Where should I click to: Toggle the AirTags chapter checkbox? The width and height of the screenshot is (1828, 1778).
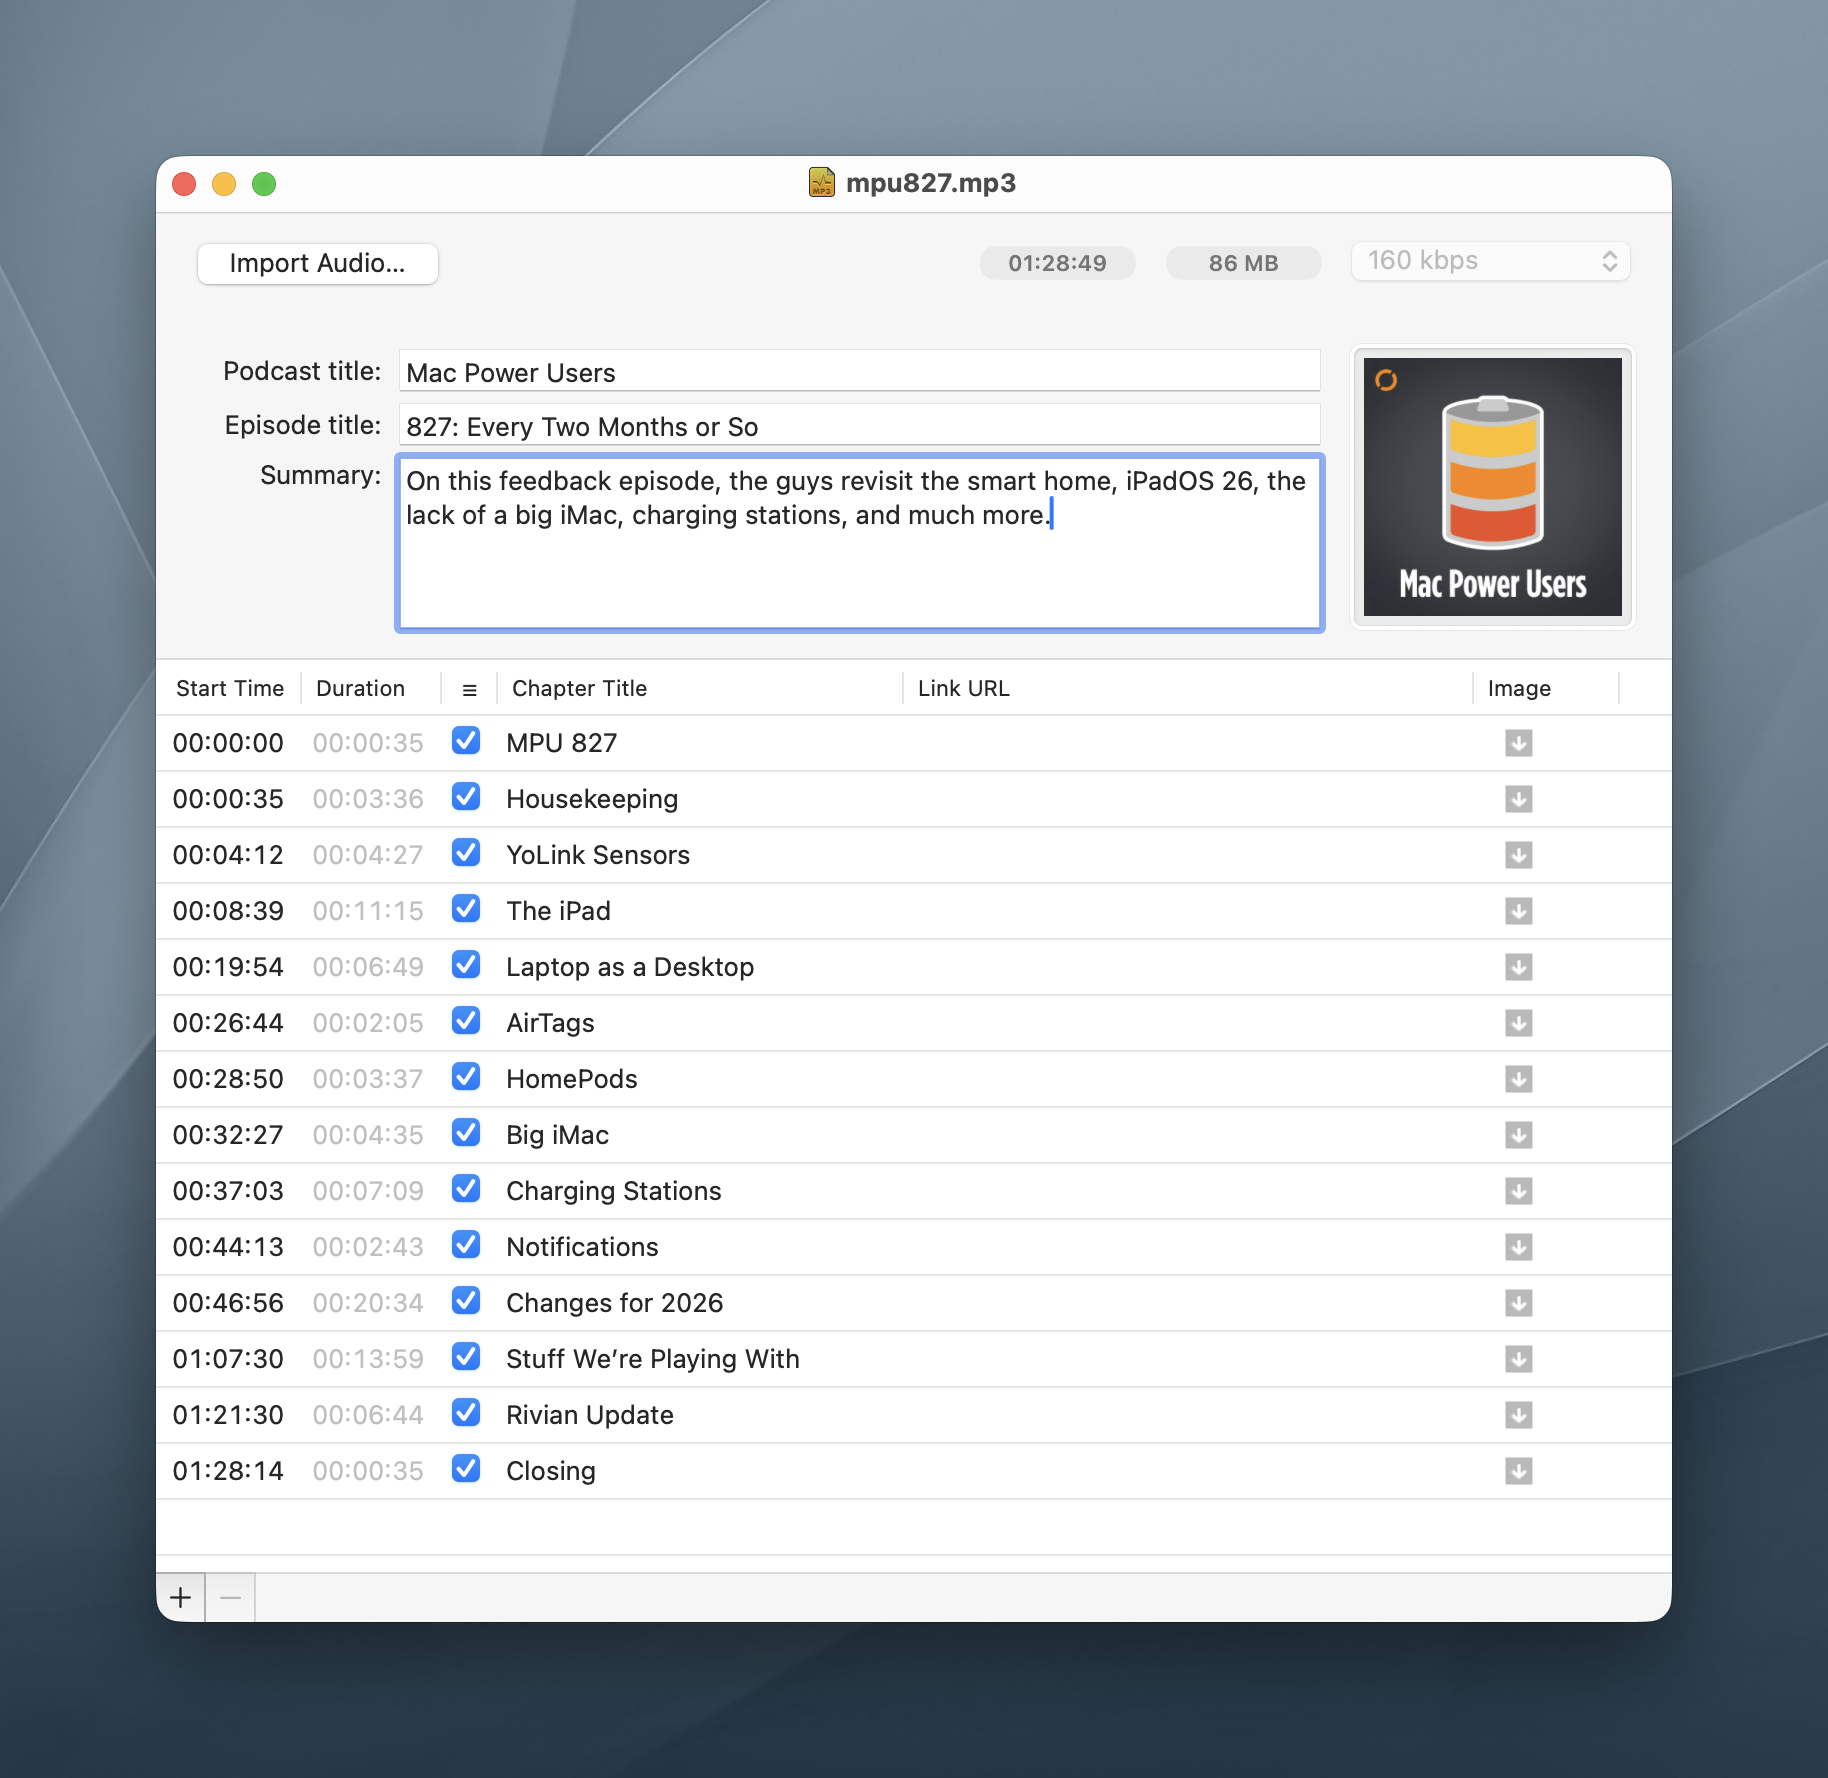tap(466, 1021)
